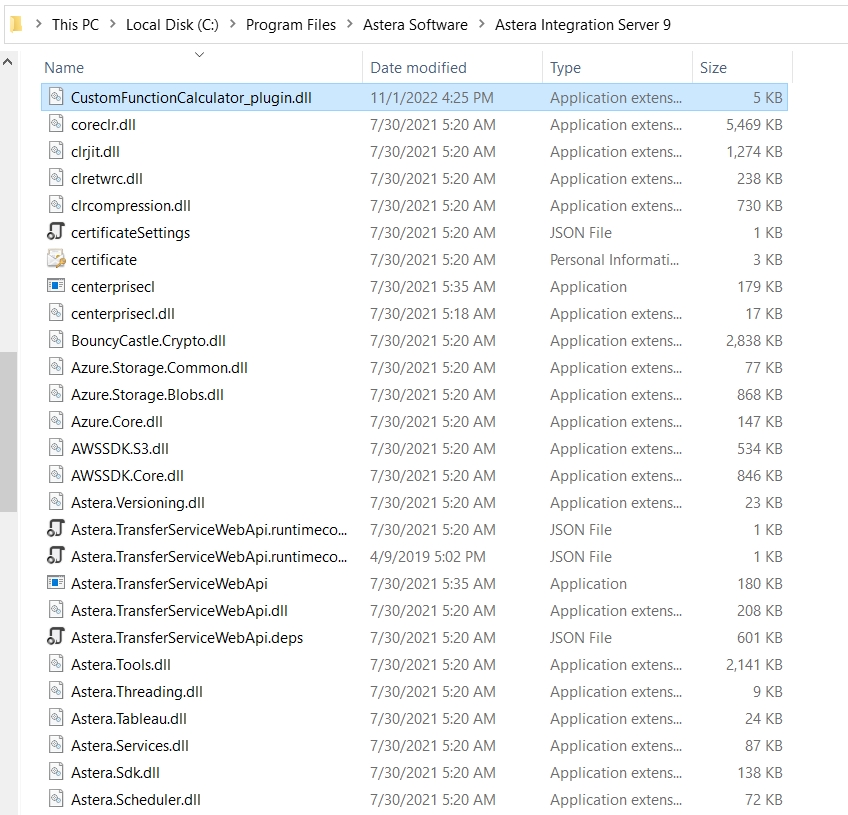Click the folder icon in address bar
Image resolution: width=848 pixels, height=815 pixels.
[16, 24]
